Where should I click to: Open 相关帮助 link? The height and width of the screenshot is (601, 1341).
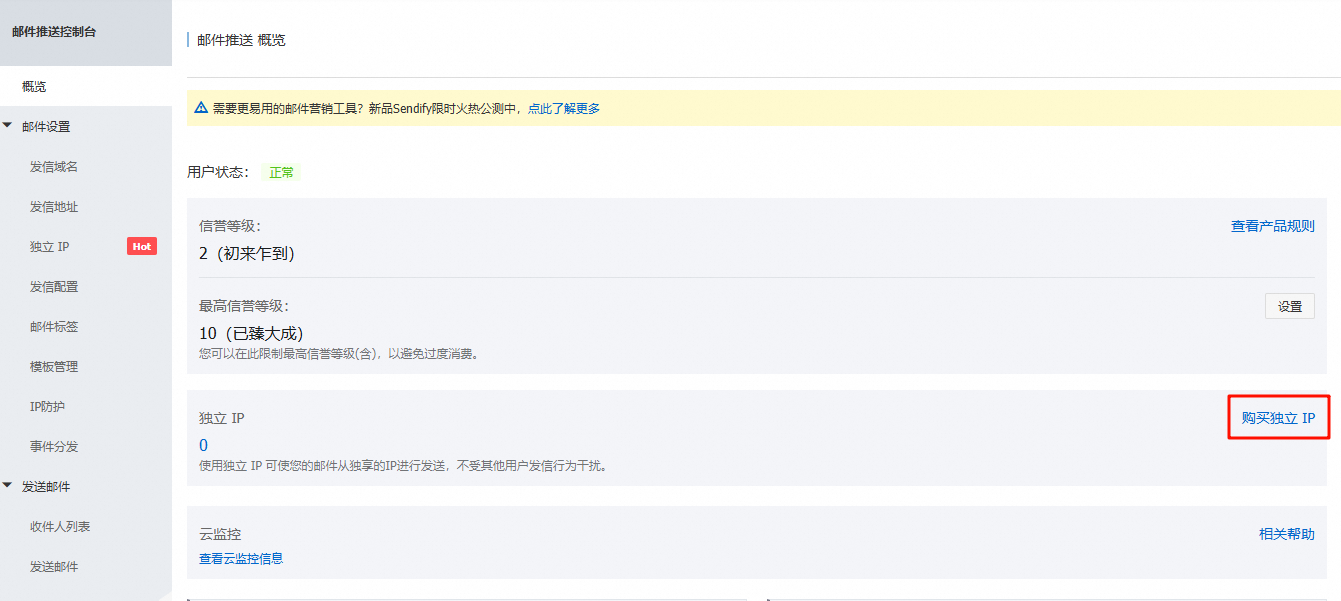(x=1287, y=534)
